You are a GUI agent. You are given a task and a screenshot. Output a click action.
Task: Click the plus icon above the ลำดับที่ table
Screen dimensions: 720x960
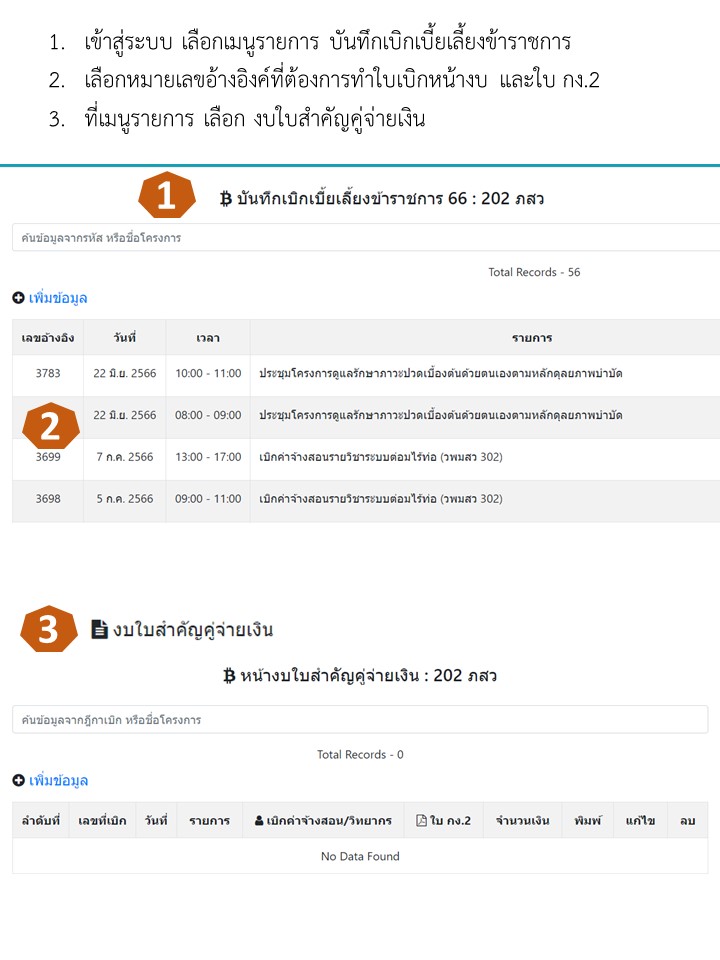tap(18, 781)
